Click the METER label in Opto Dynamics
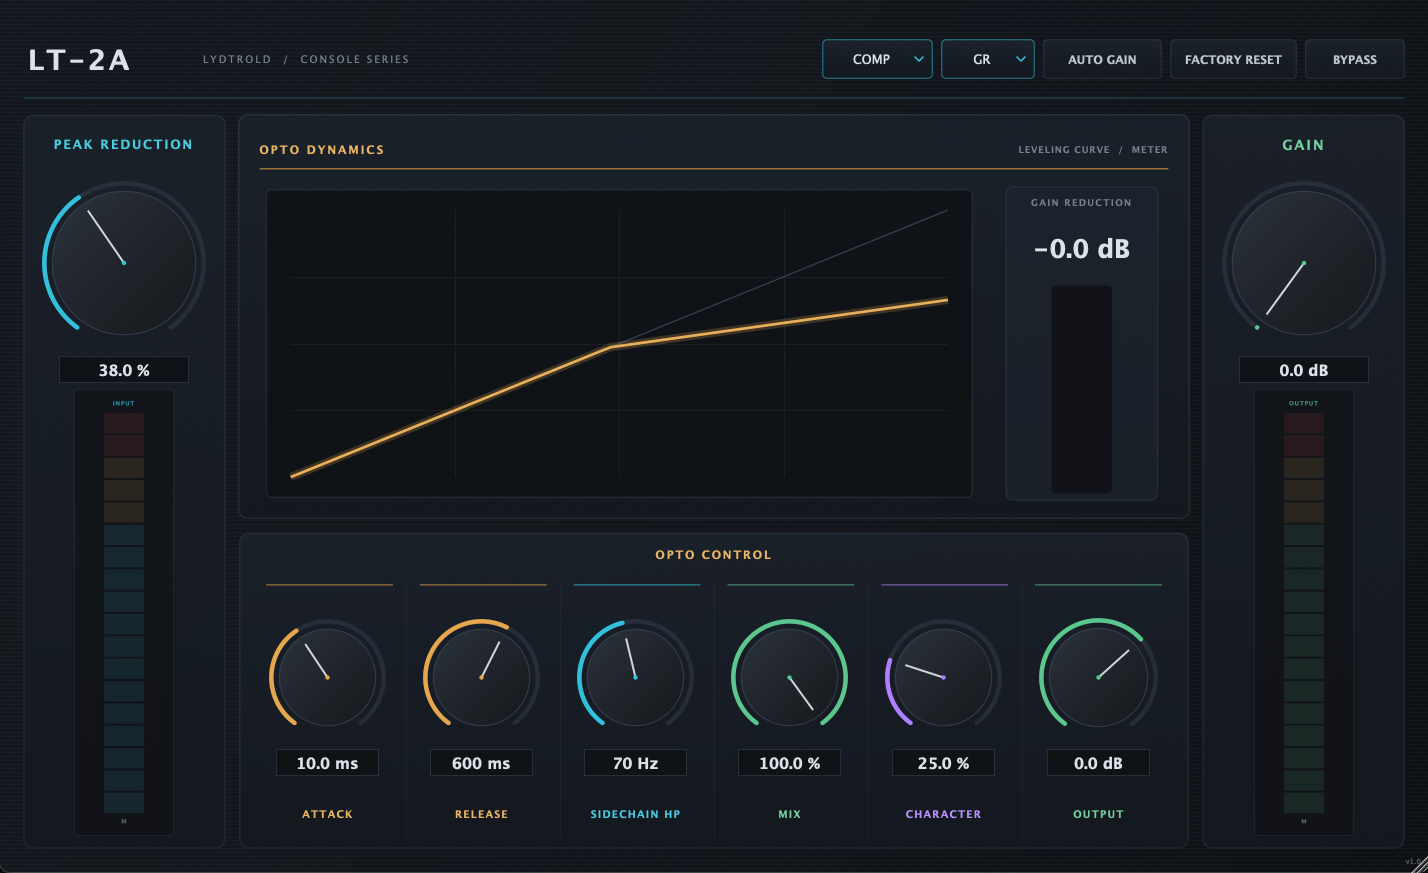 coord(1149,150)
